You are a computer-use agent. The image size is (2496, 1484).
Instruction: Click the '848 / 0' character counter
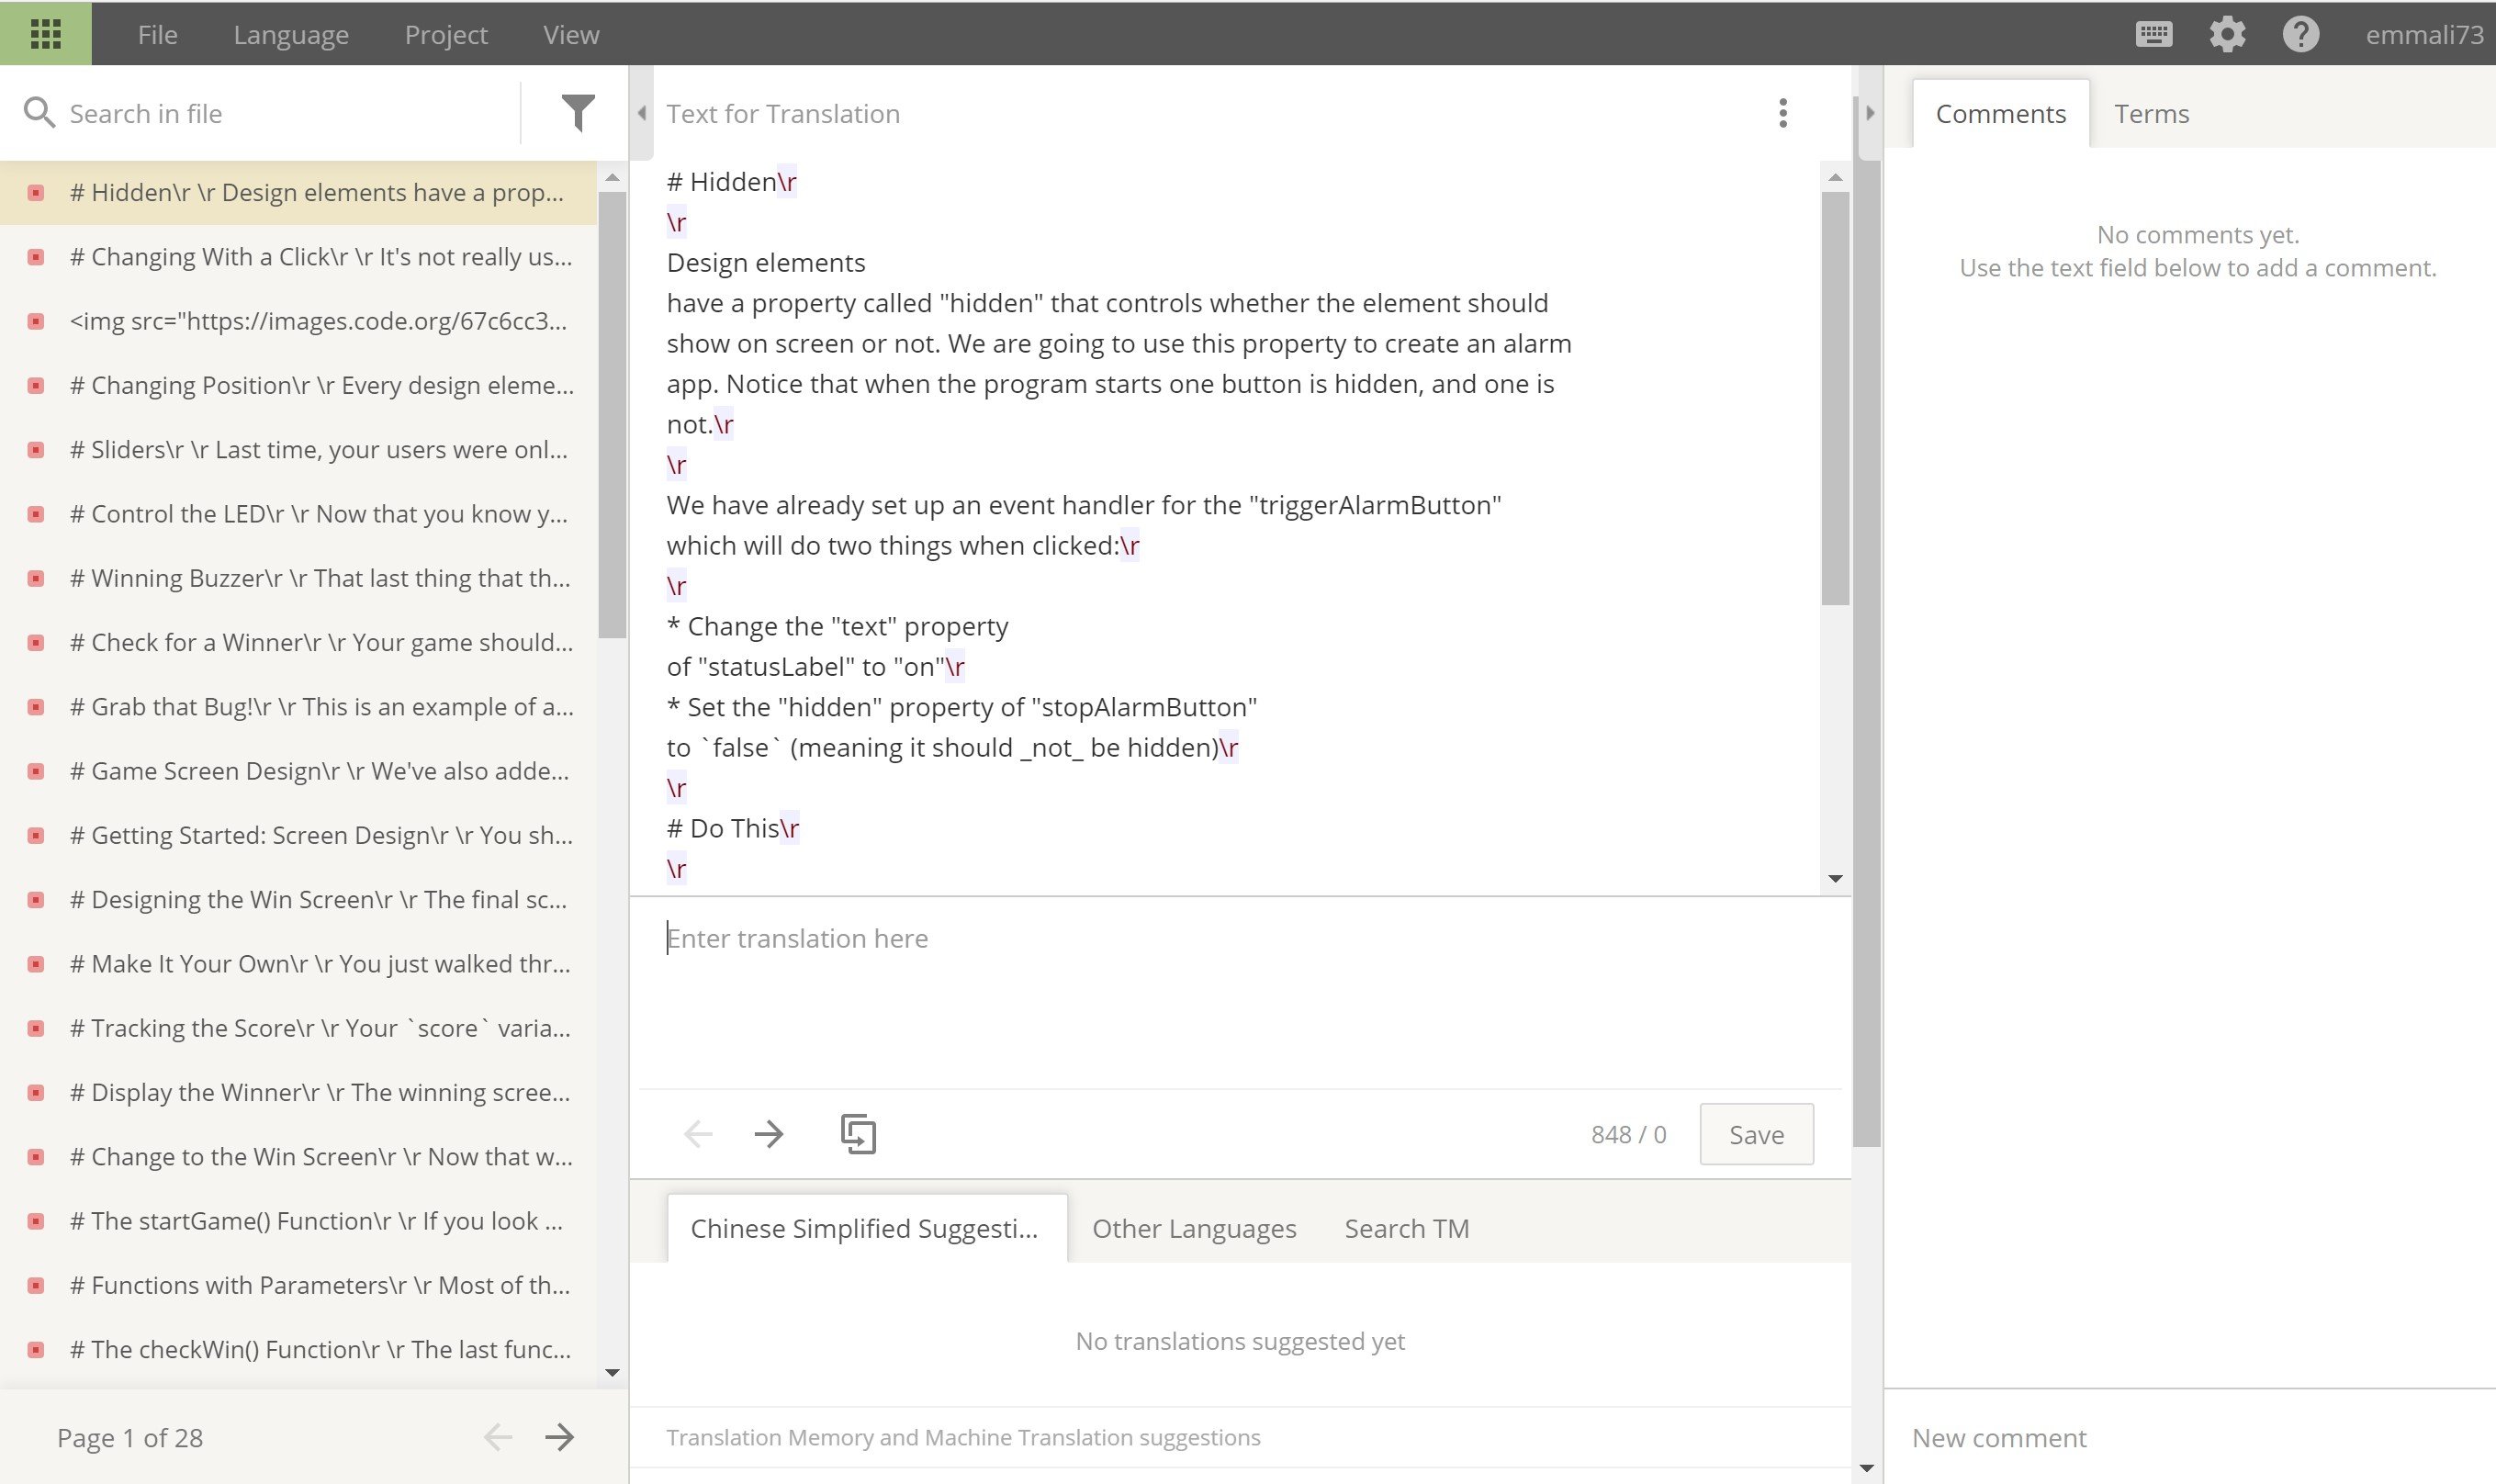click(x=1628, y=1134)
